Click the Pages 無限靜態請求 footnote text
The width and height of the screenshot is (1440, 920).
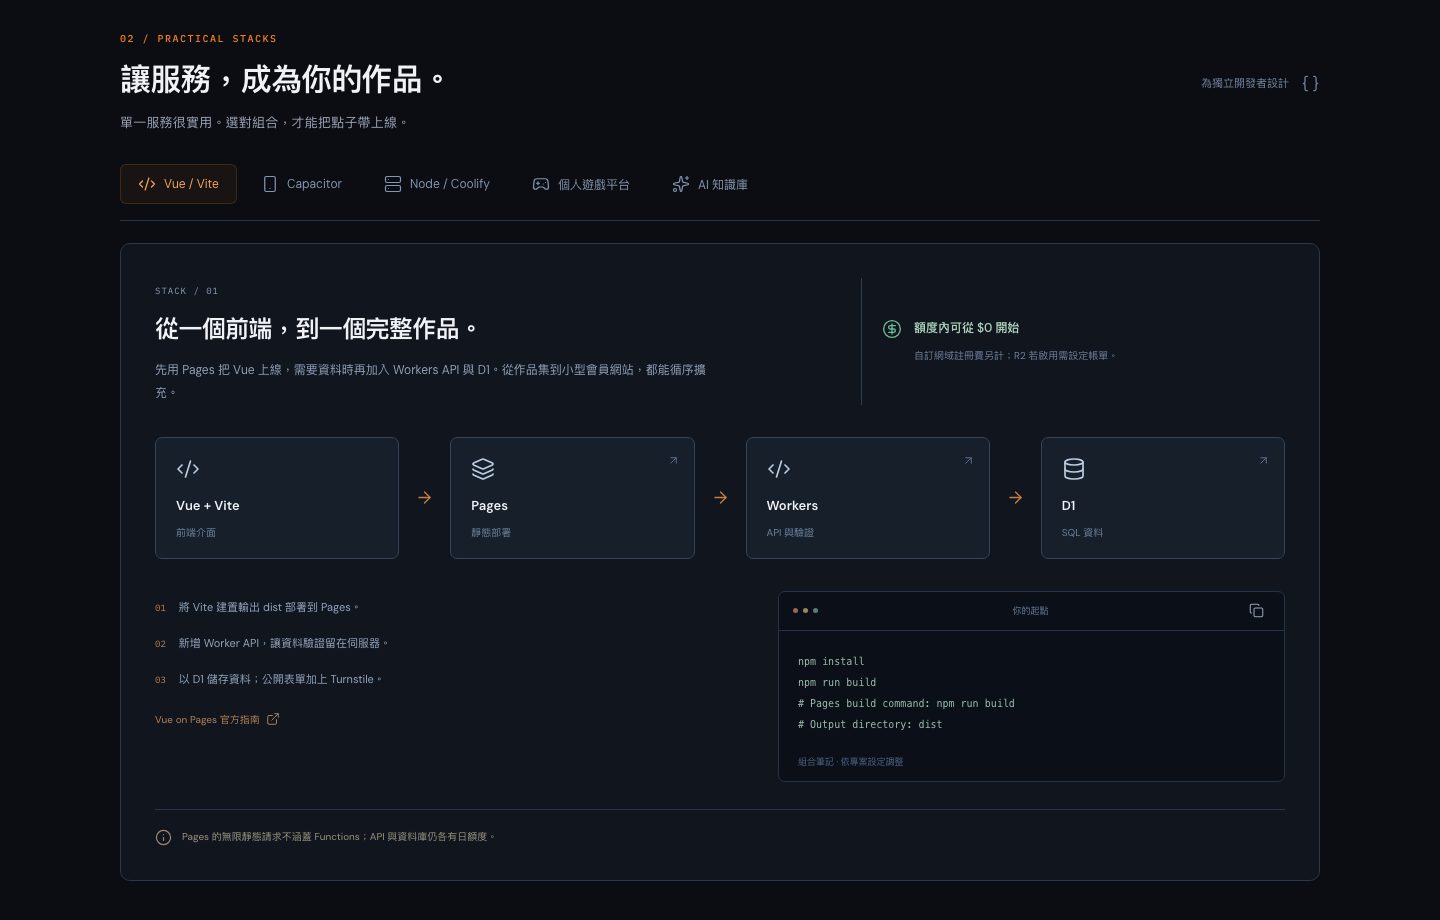[338, 837]
